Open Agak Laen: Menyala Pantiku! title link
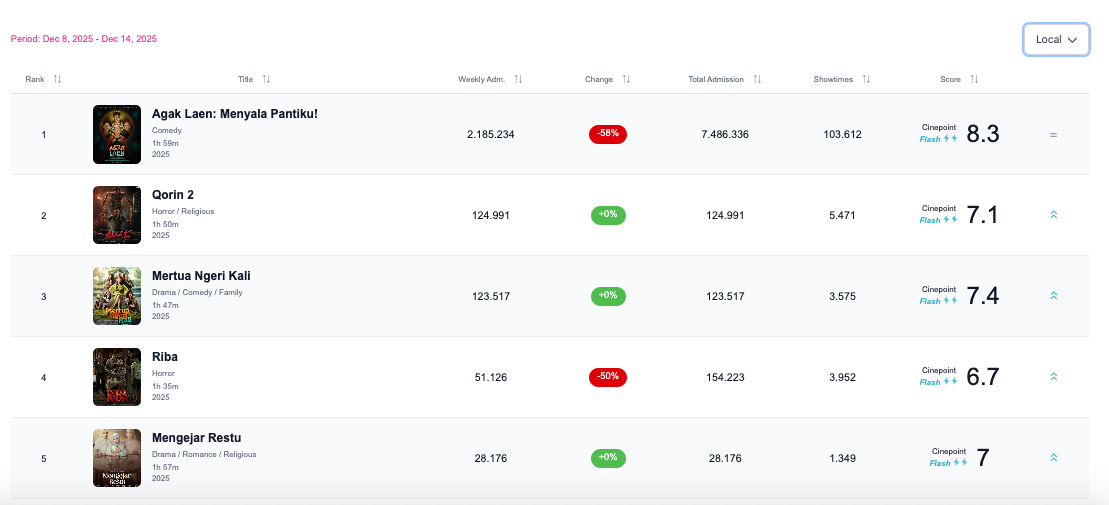This screenshot has width=1109, height=505. [234, 114]
